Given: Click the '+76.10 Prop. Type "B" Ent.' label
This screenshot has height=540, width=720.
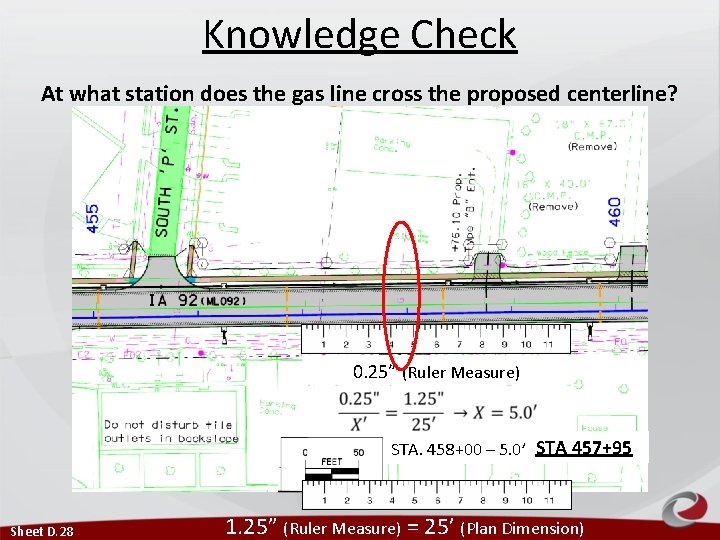Looking at the screenshot, I should (463, 208).
